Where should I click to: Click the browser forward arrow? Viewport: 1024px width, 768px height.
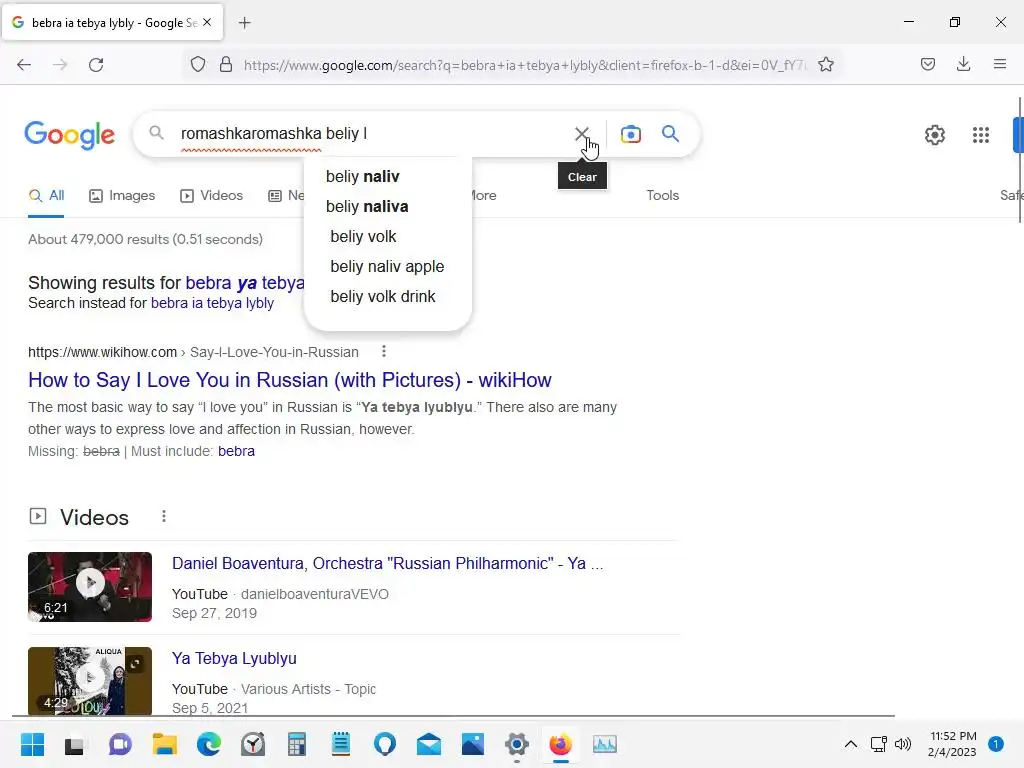(60, 65)
